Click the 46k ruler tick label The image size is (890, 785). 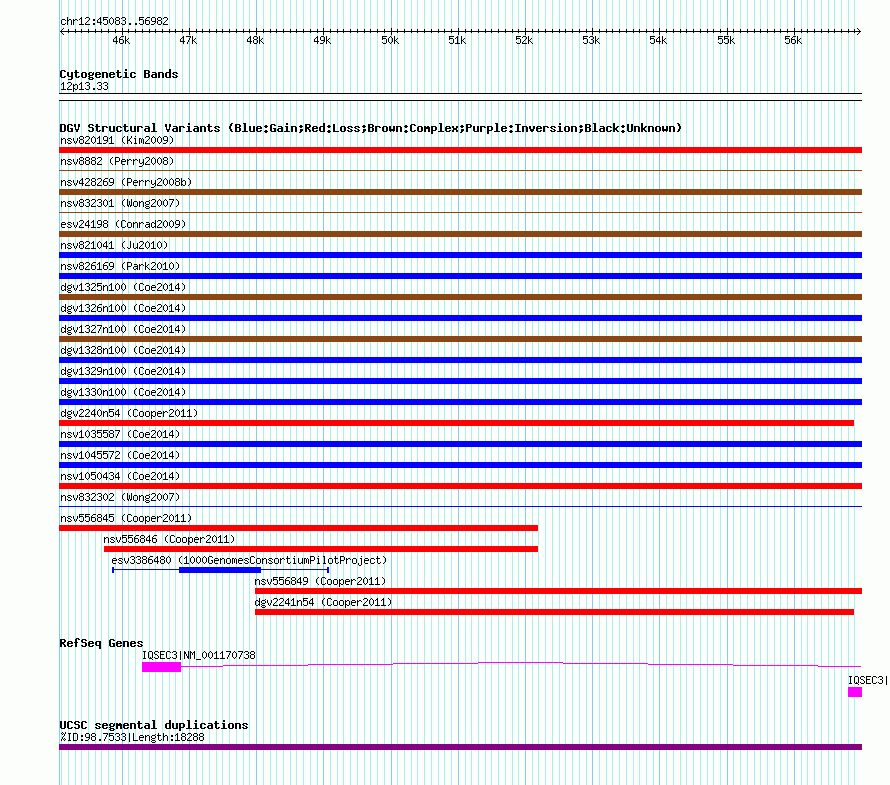click(121, 40)
